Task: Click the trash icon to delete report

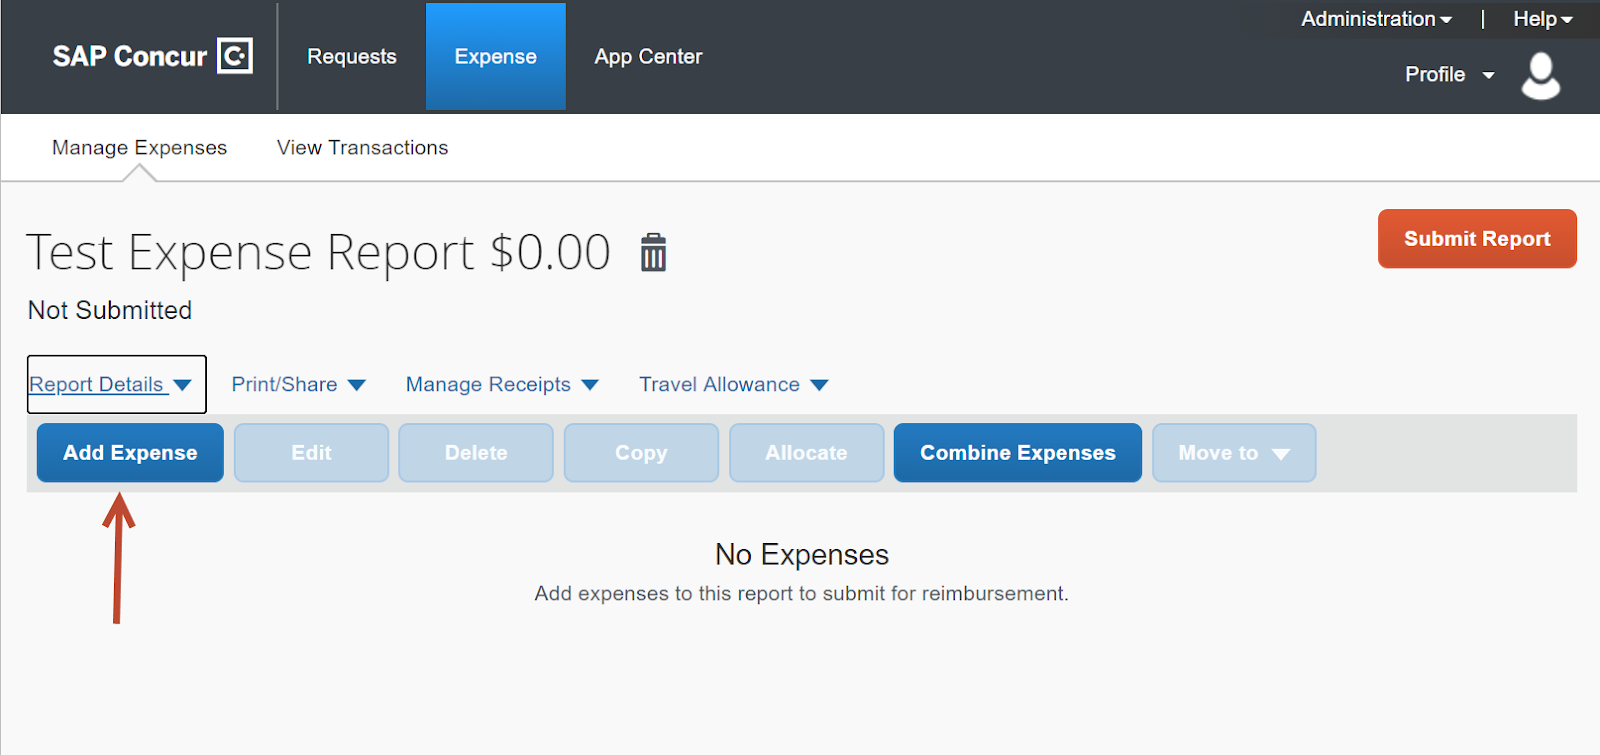Action: (655, 254)
